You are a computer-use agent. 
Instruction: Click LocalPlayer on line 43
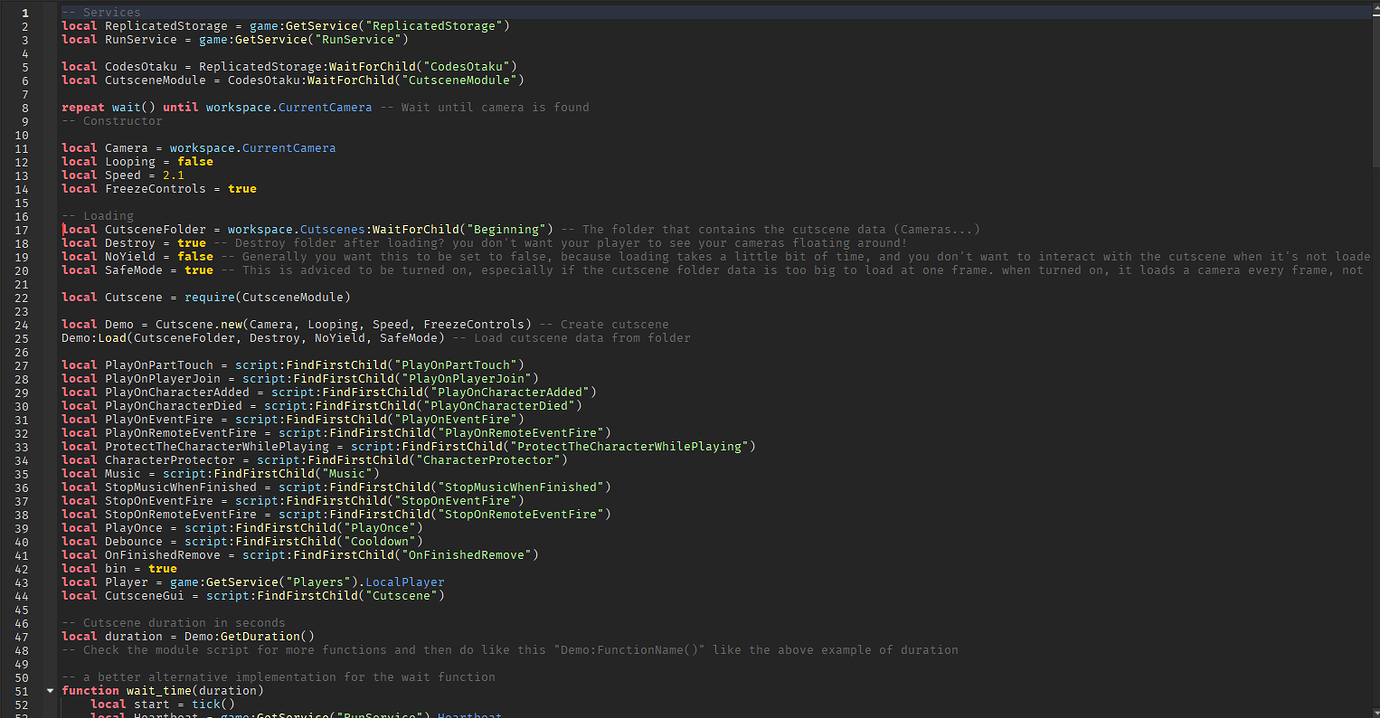click(x=405, y=582)
